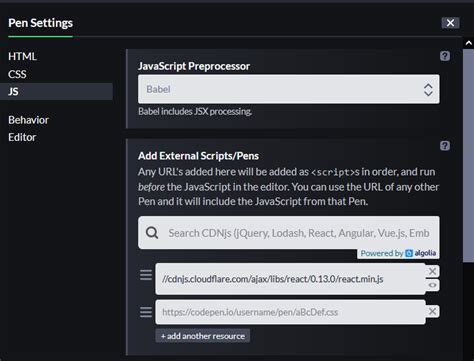Click the scrollbar up arrow
The image size is (474, 361).
tap(468, 43)
